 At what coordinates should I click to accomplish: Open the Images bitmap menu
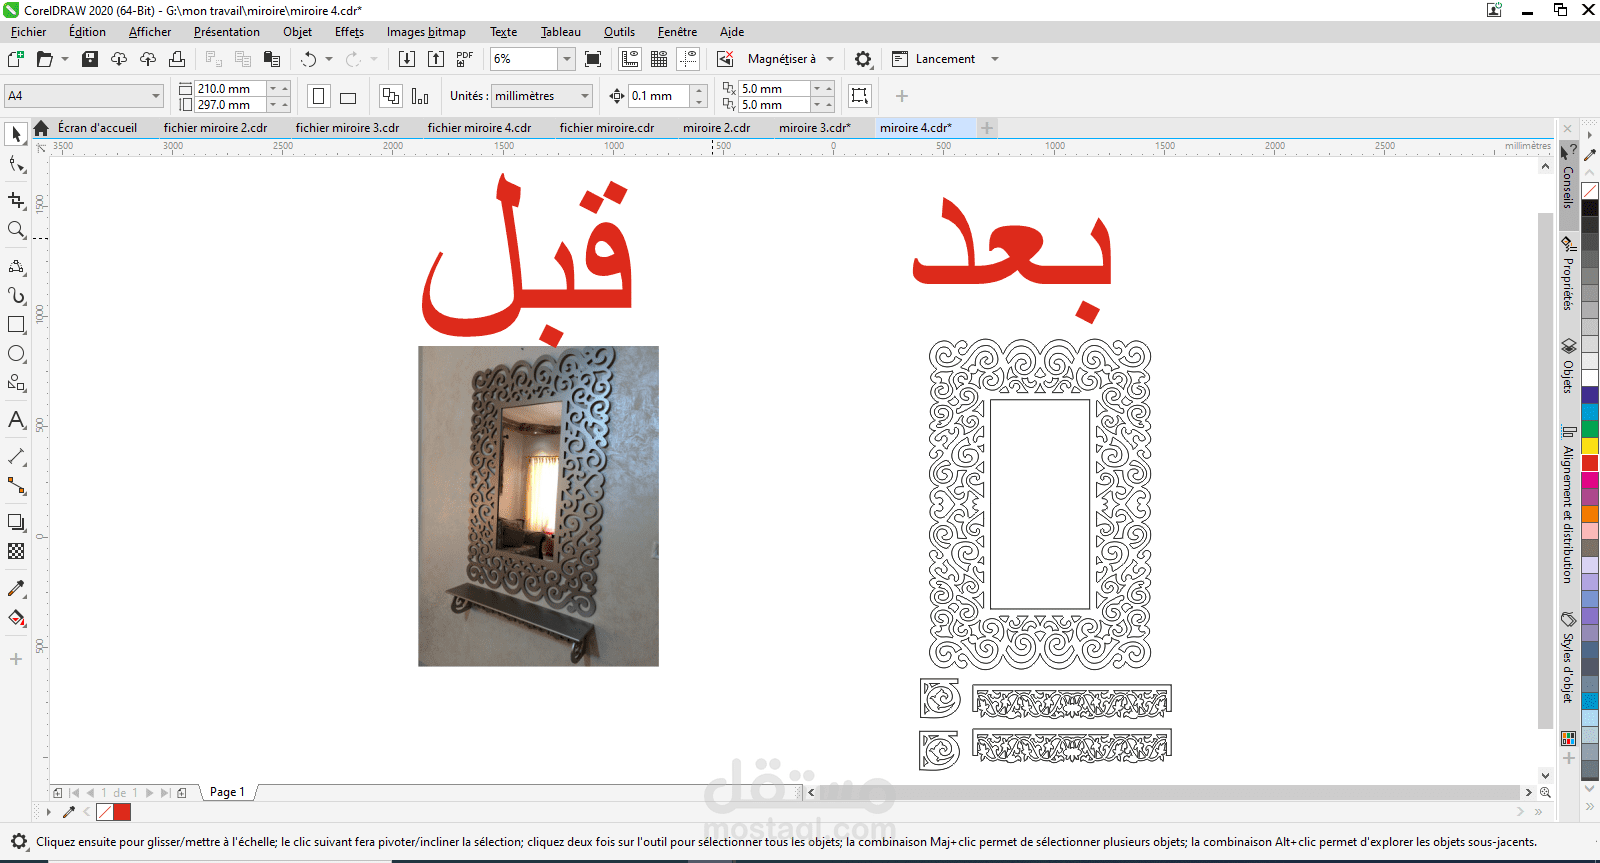pos(426,32)
